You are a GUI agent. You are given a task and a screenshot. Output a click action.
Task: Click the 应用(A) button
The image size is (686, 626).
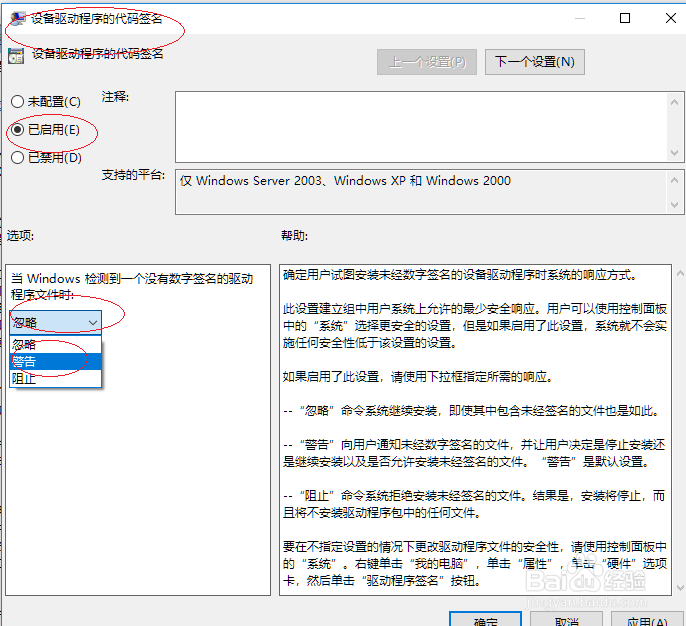point(648,620)
